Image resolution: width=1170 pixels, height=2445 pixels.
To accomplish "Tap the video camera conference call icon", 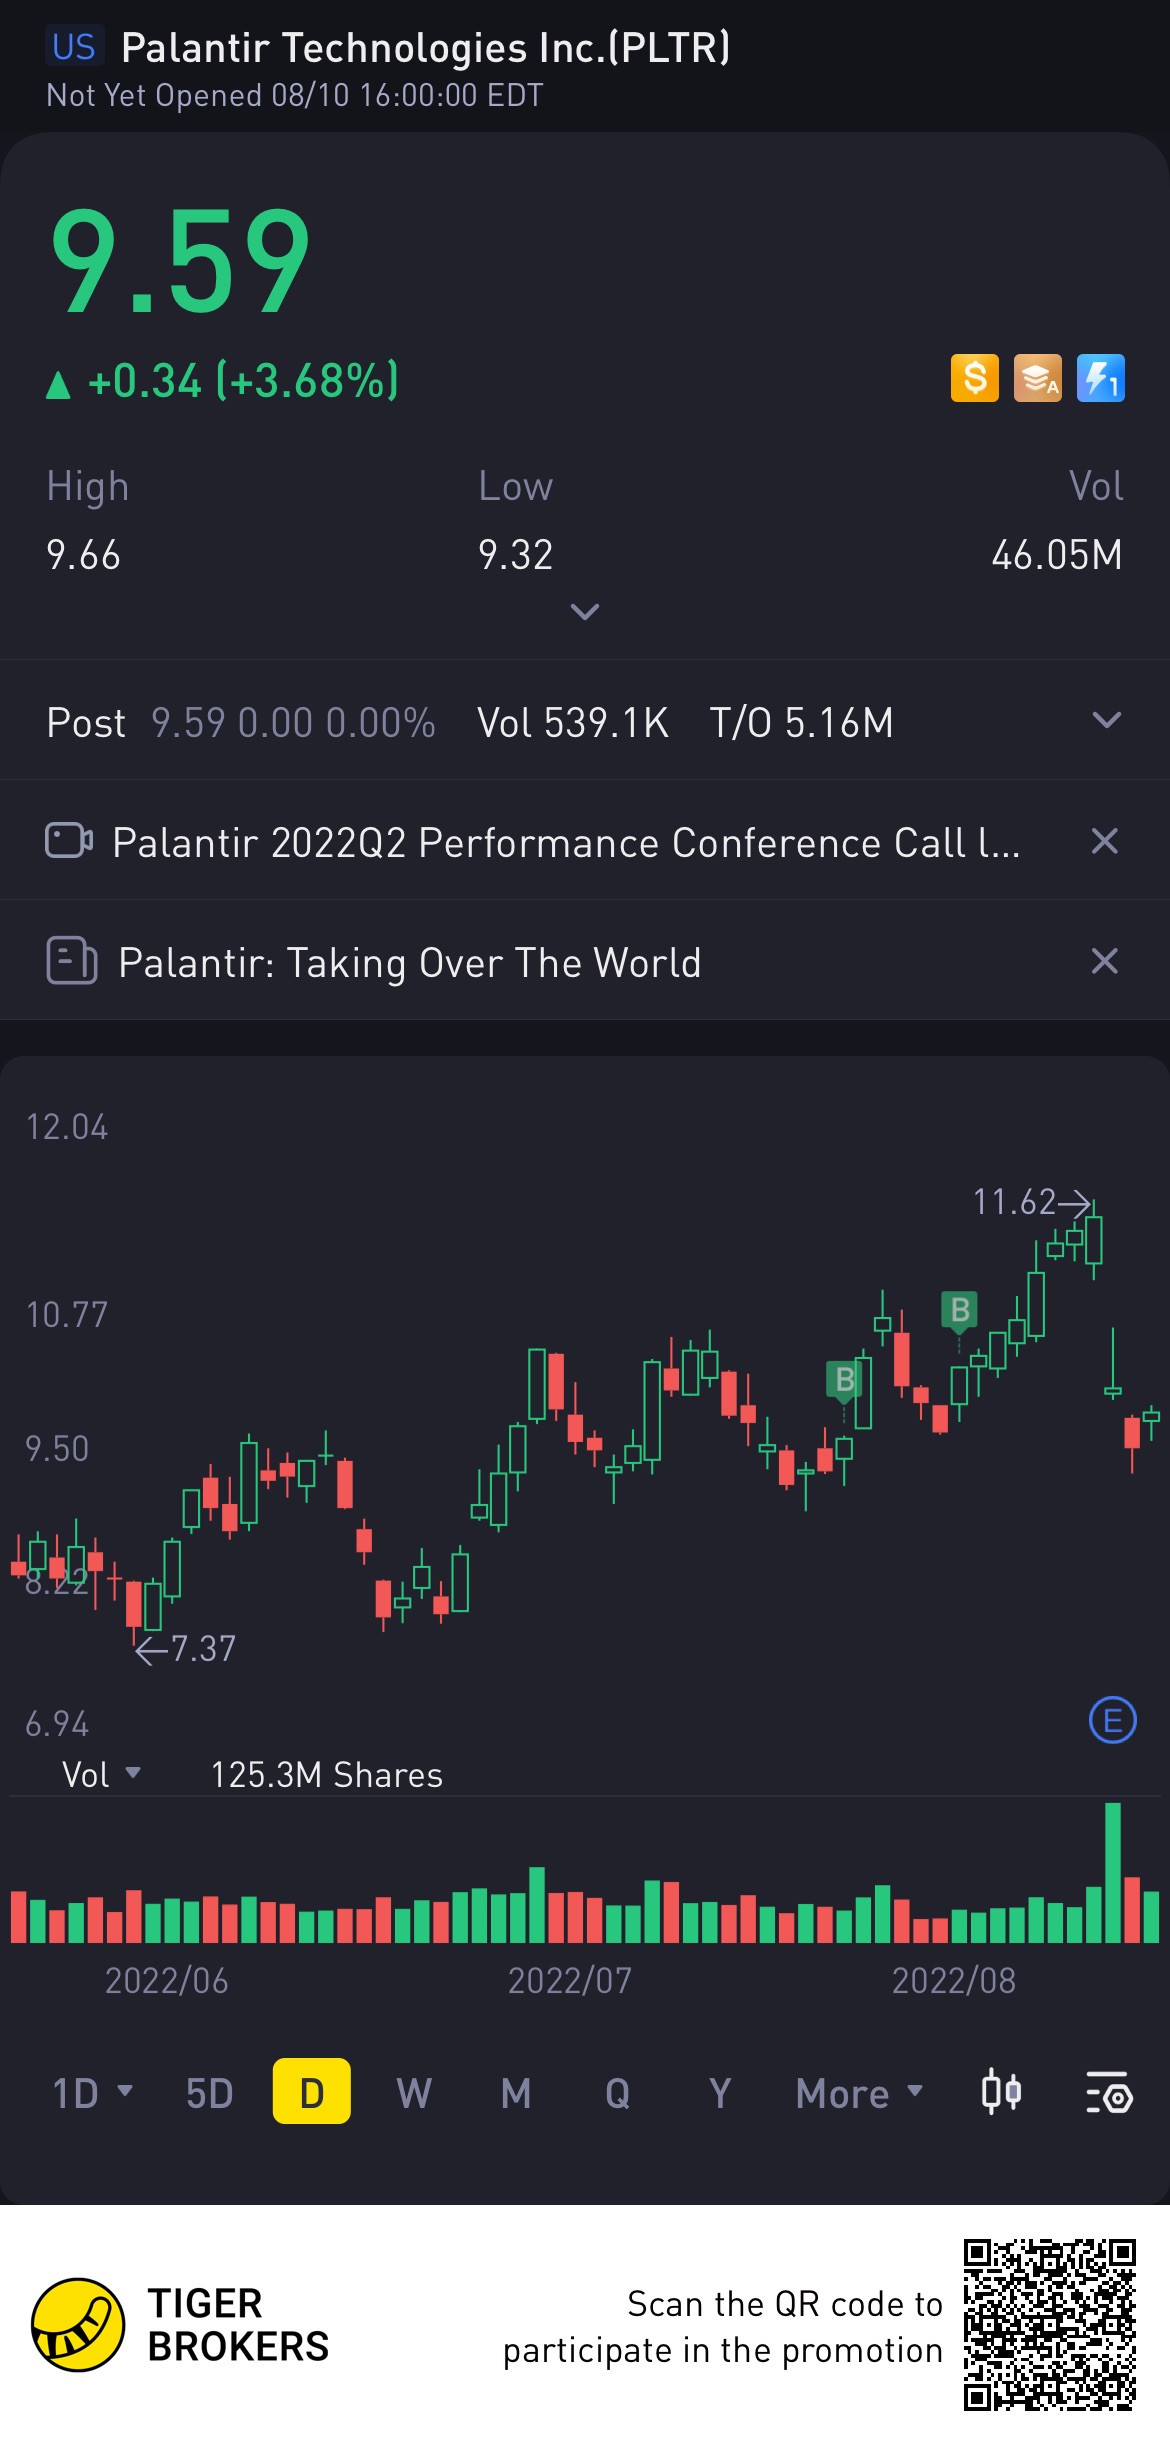I will pyautogui.click(x=69, y=840).
